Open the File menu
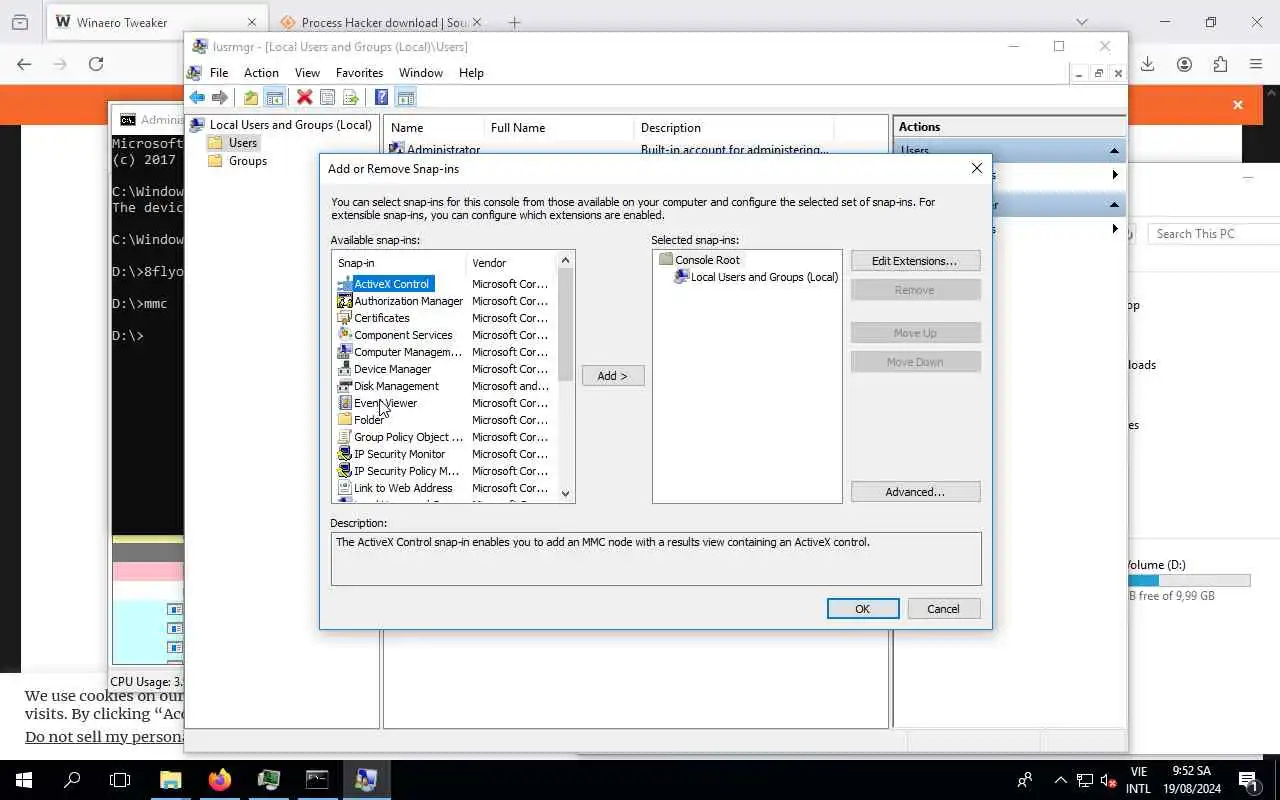The image size is (1280, 800). 219,73
